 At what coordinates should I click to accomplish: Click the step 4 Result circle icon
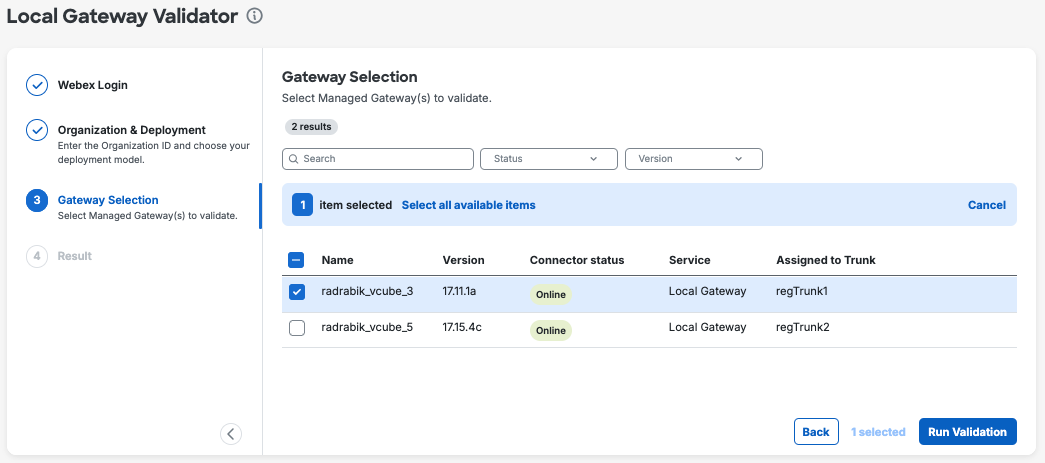pos(37,256)
